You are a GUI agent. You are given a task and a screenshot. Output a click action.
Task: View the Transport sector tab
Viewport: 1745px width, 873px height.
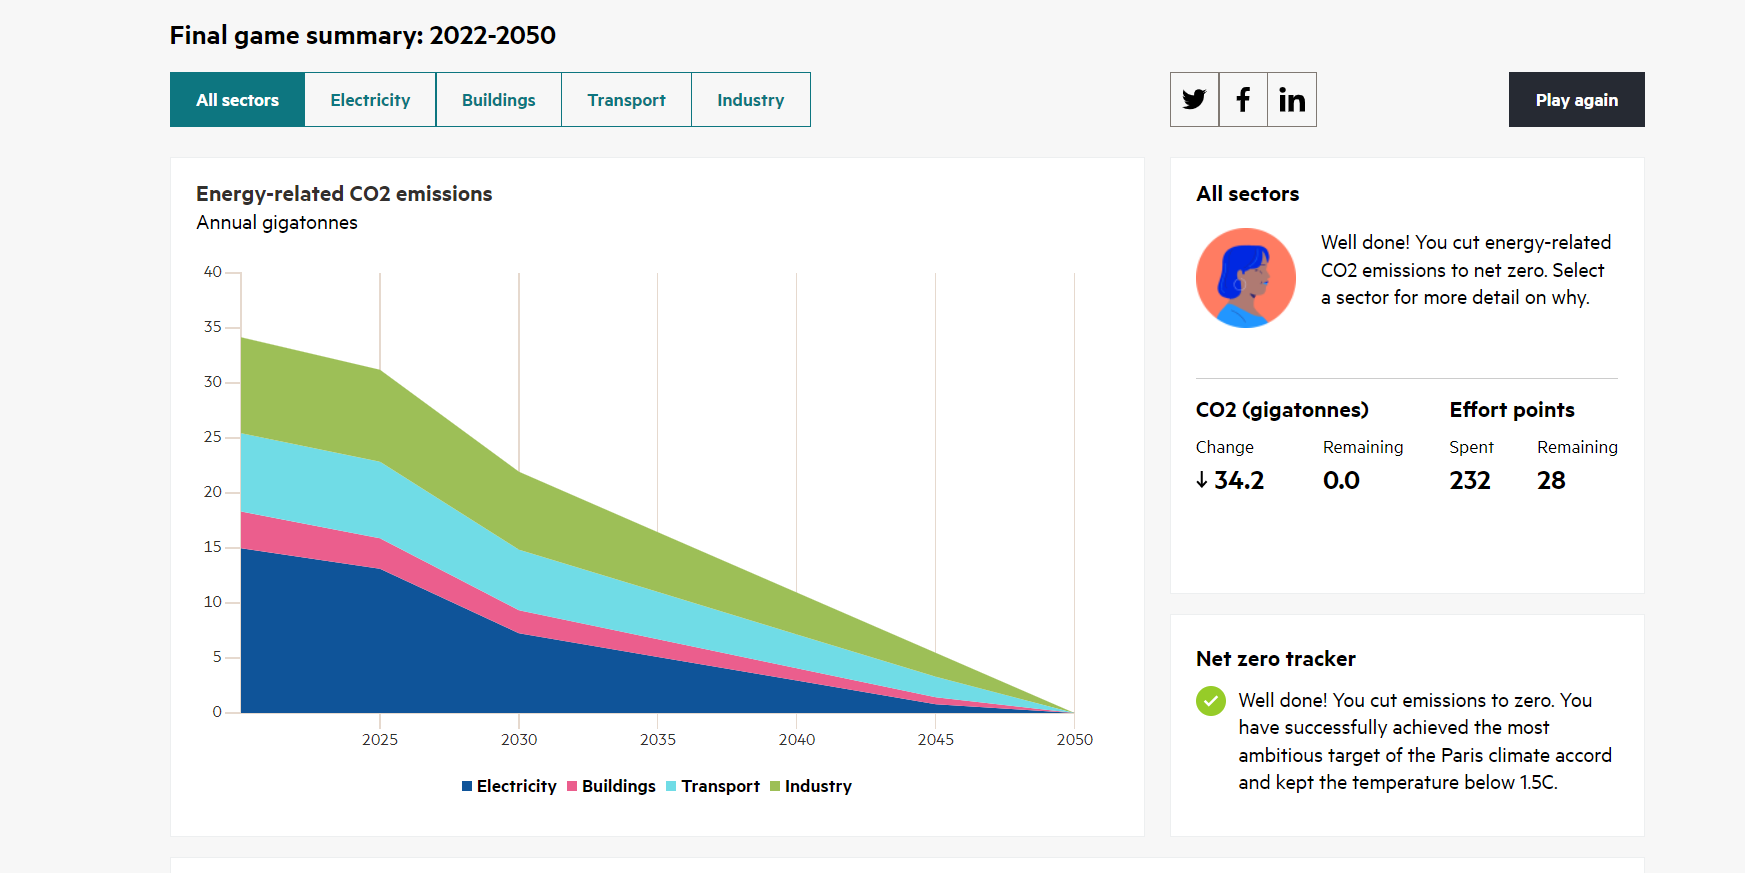tap(626, 99)
